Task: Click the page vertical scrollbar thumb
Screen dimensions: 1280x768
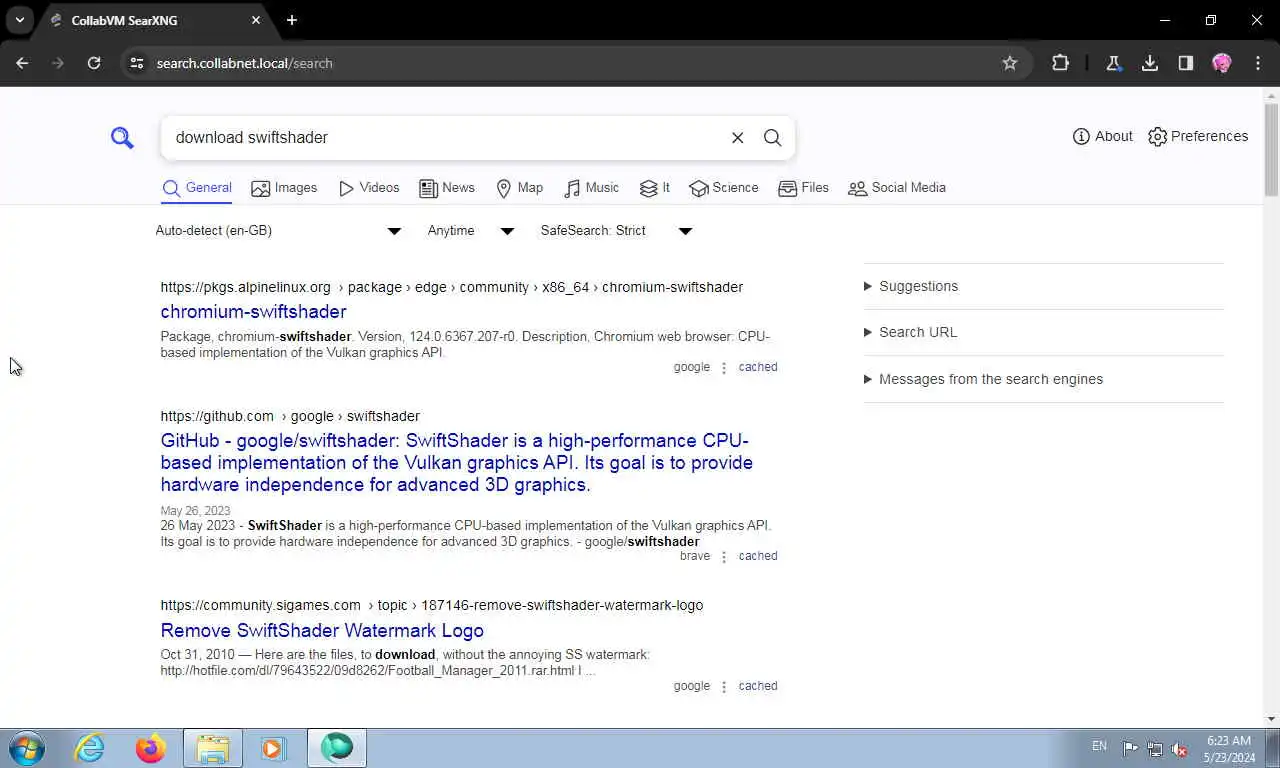Action: 1271,149
